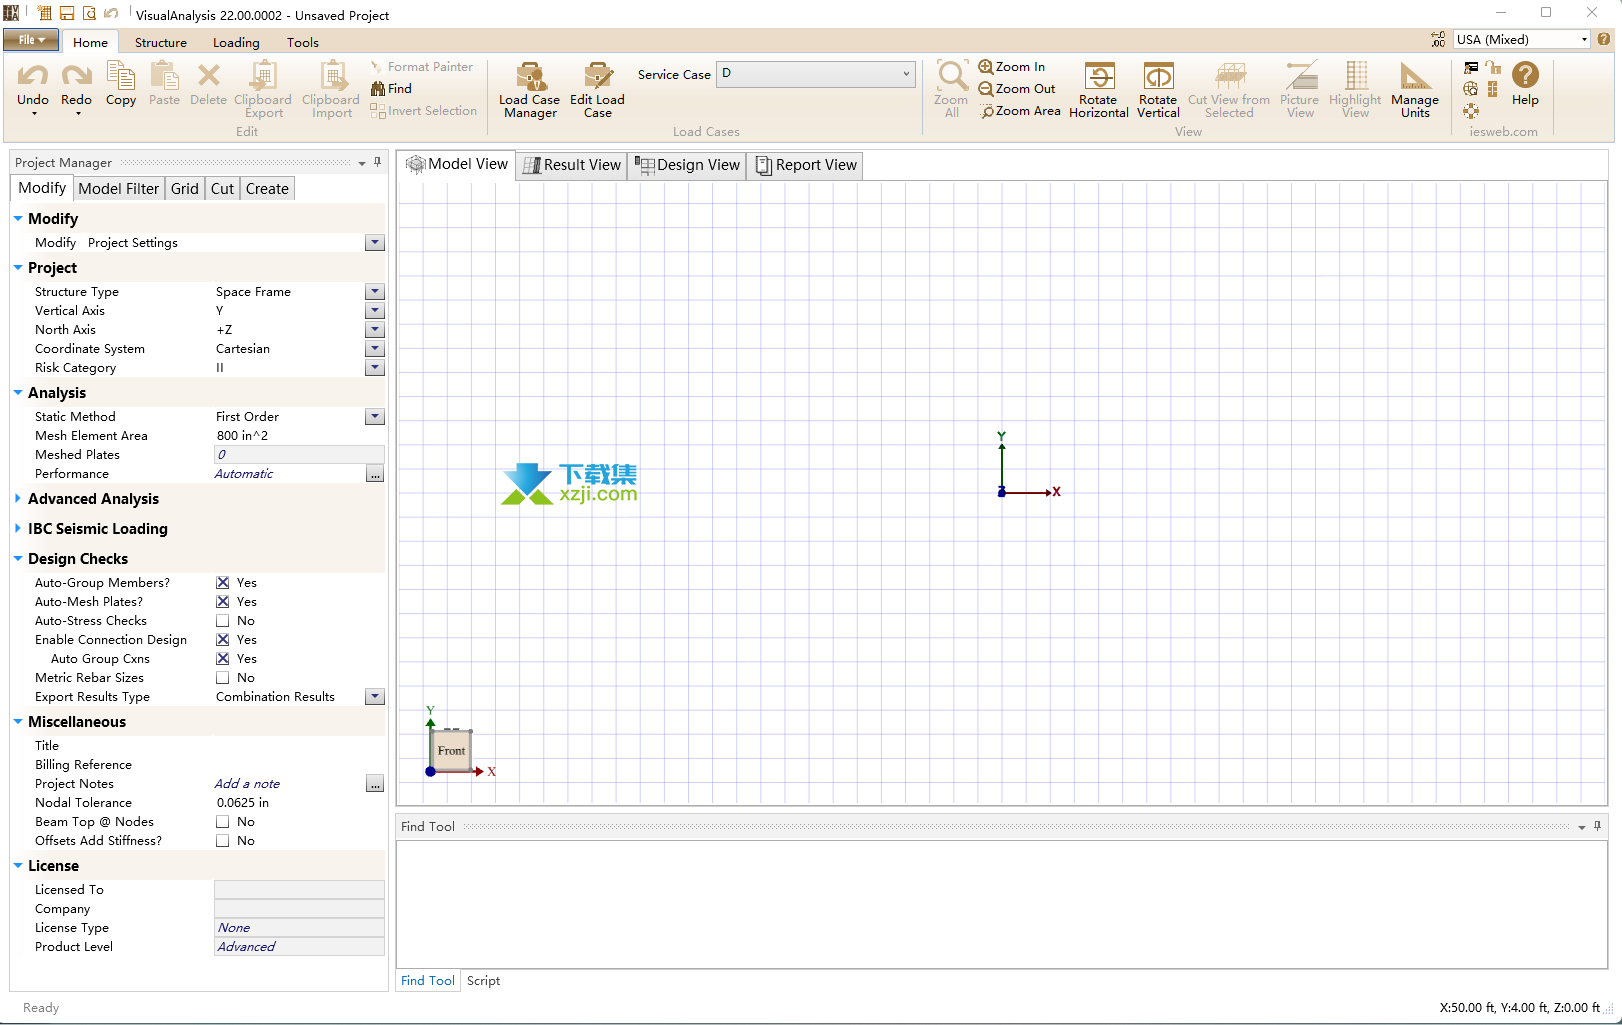
Task: Open Performance ellipsis button
Action: pyautogui.click(x=375, y=474)
